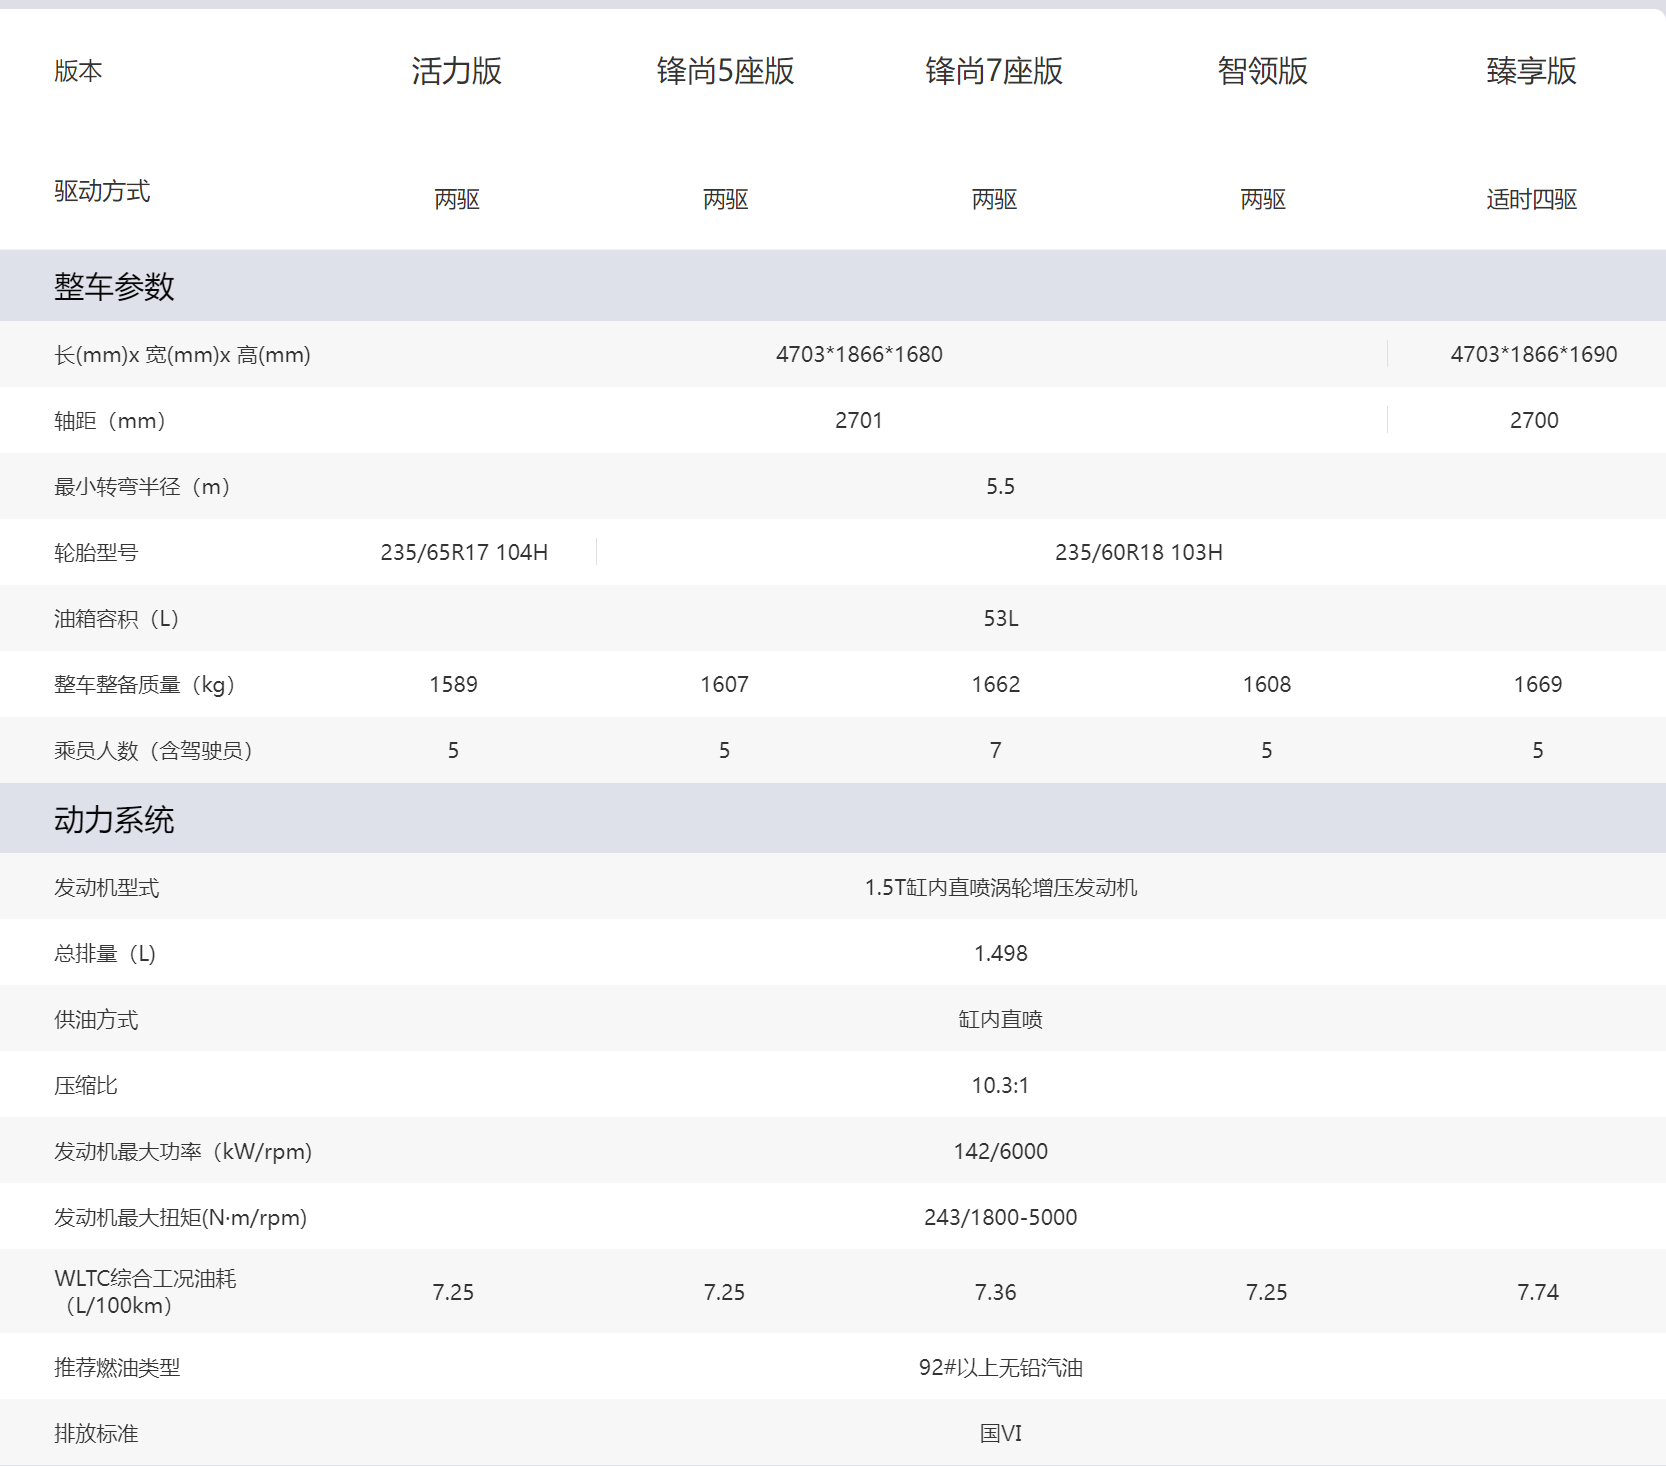This screenshot has height=1466, width=1666.
Task: Click the 2701 wheelbase value
Action: point(859,420)
